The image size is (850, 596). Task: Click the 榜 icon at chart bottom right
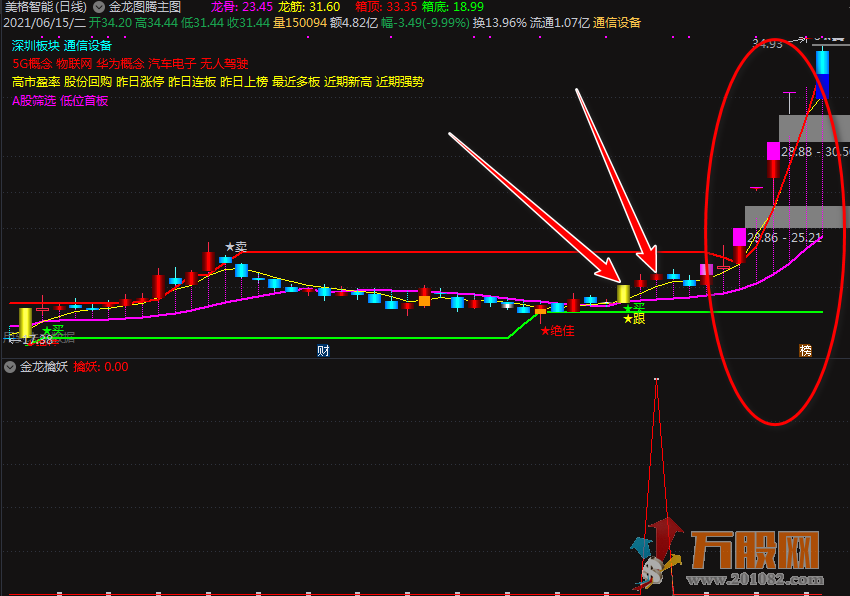pyautogui.click(x=805, y=350)
